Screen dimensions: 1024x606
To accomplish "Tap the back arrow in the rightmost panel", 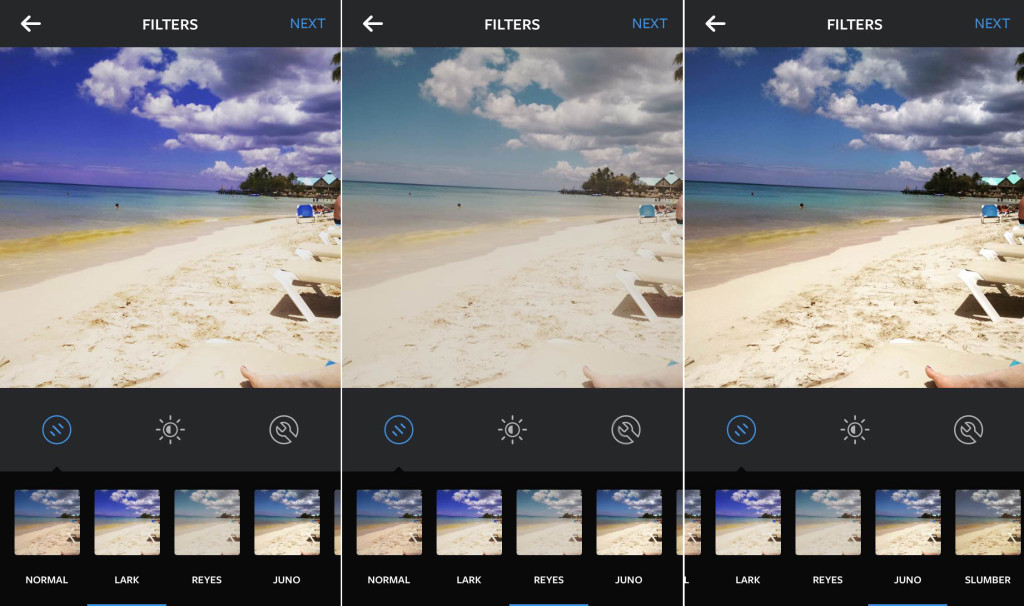I will (713, 23).
